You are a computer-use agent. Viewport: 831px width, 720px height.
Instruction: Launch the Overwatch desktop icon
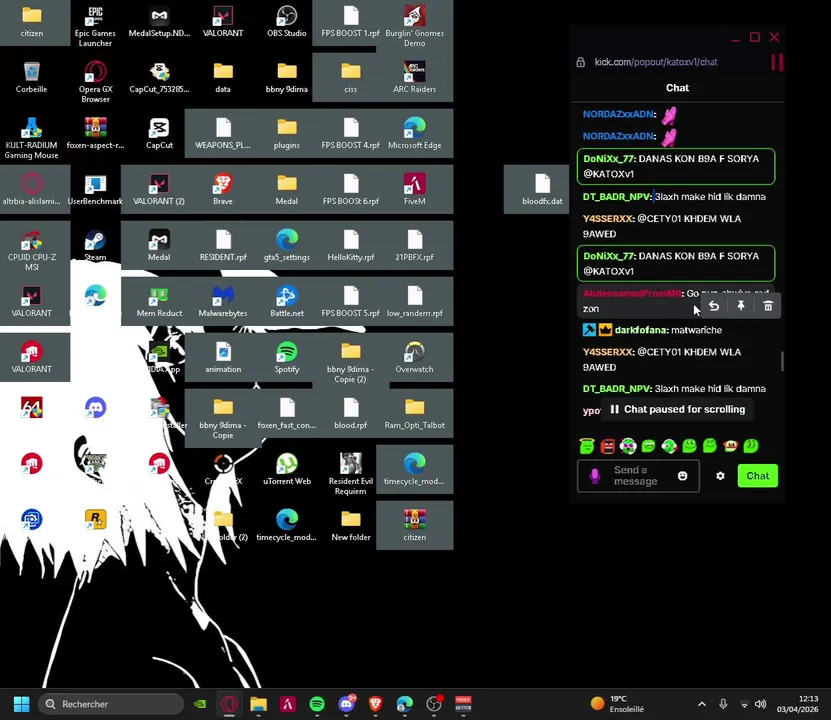(x=414, y=358)
